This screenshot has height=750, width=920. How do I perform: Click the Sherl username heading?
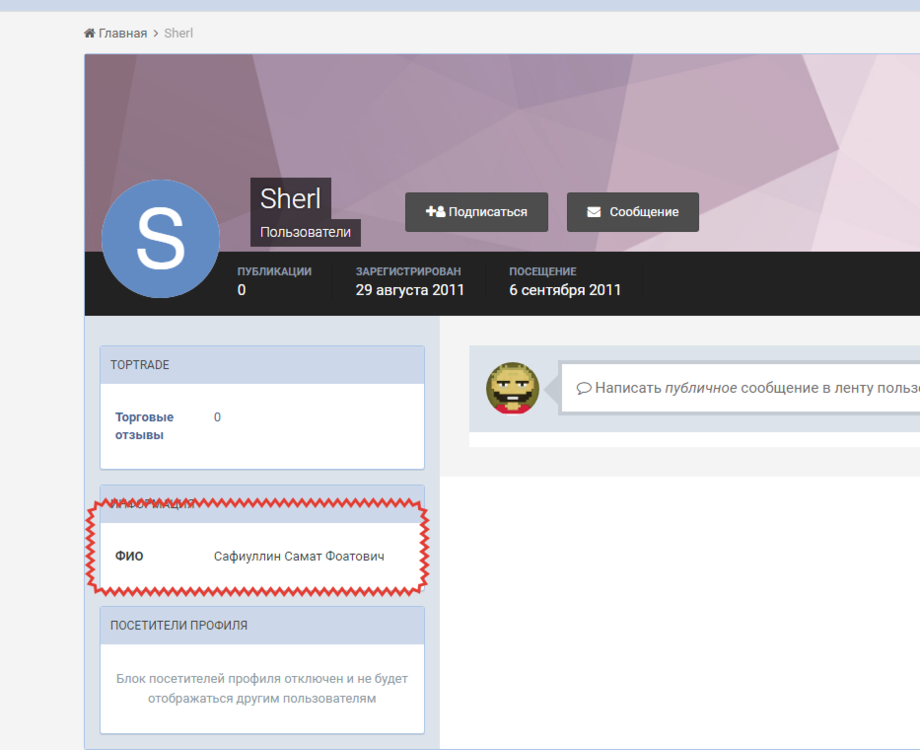[290, 198]
